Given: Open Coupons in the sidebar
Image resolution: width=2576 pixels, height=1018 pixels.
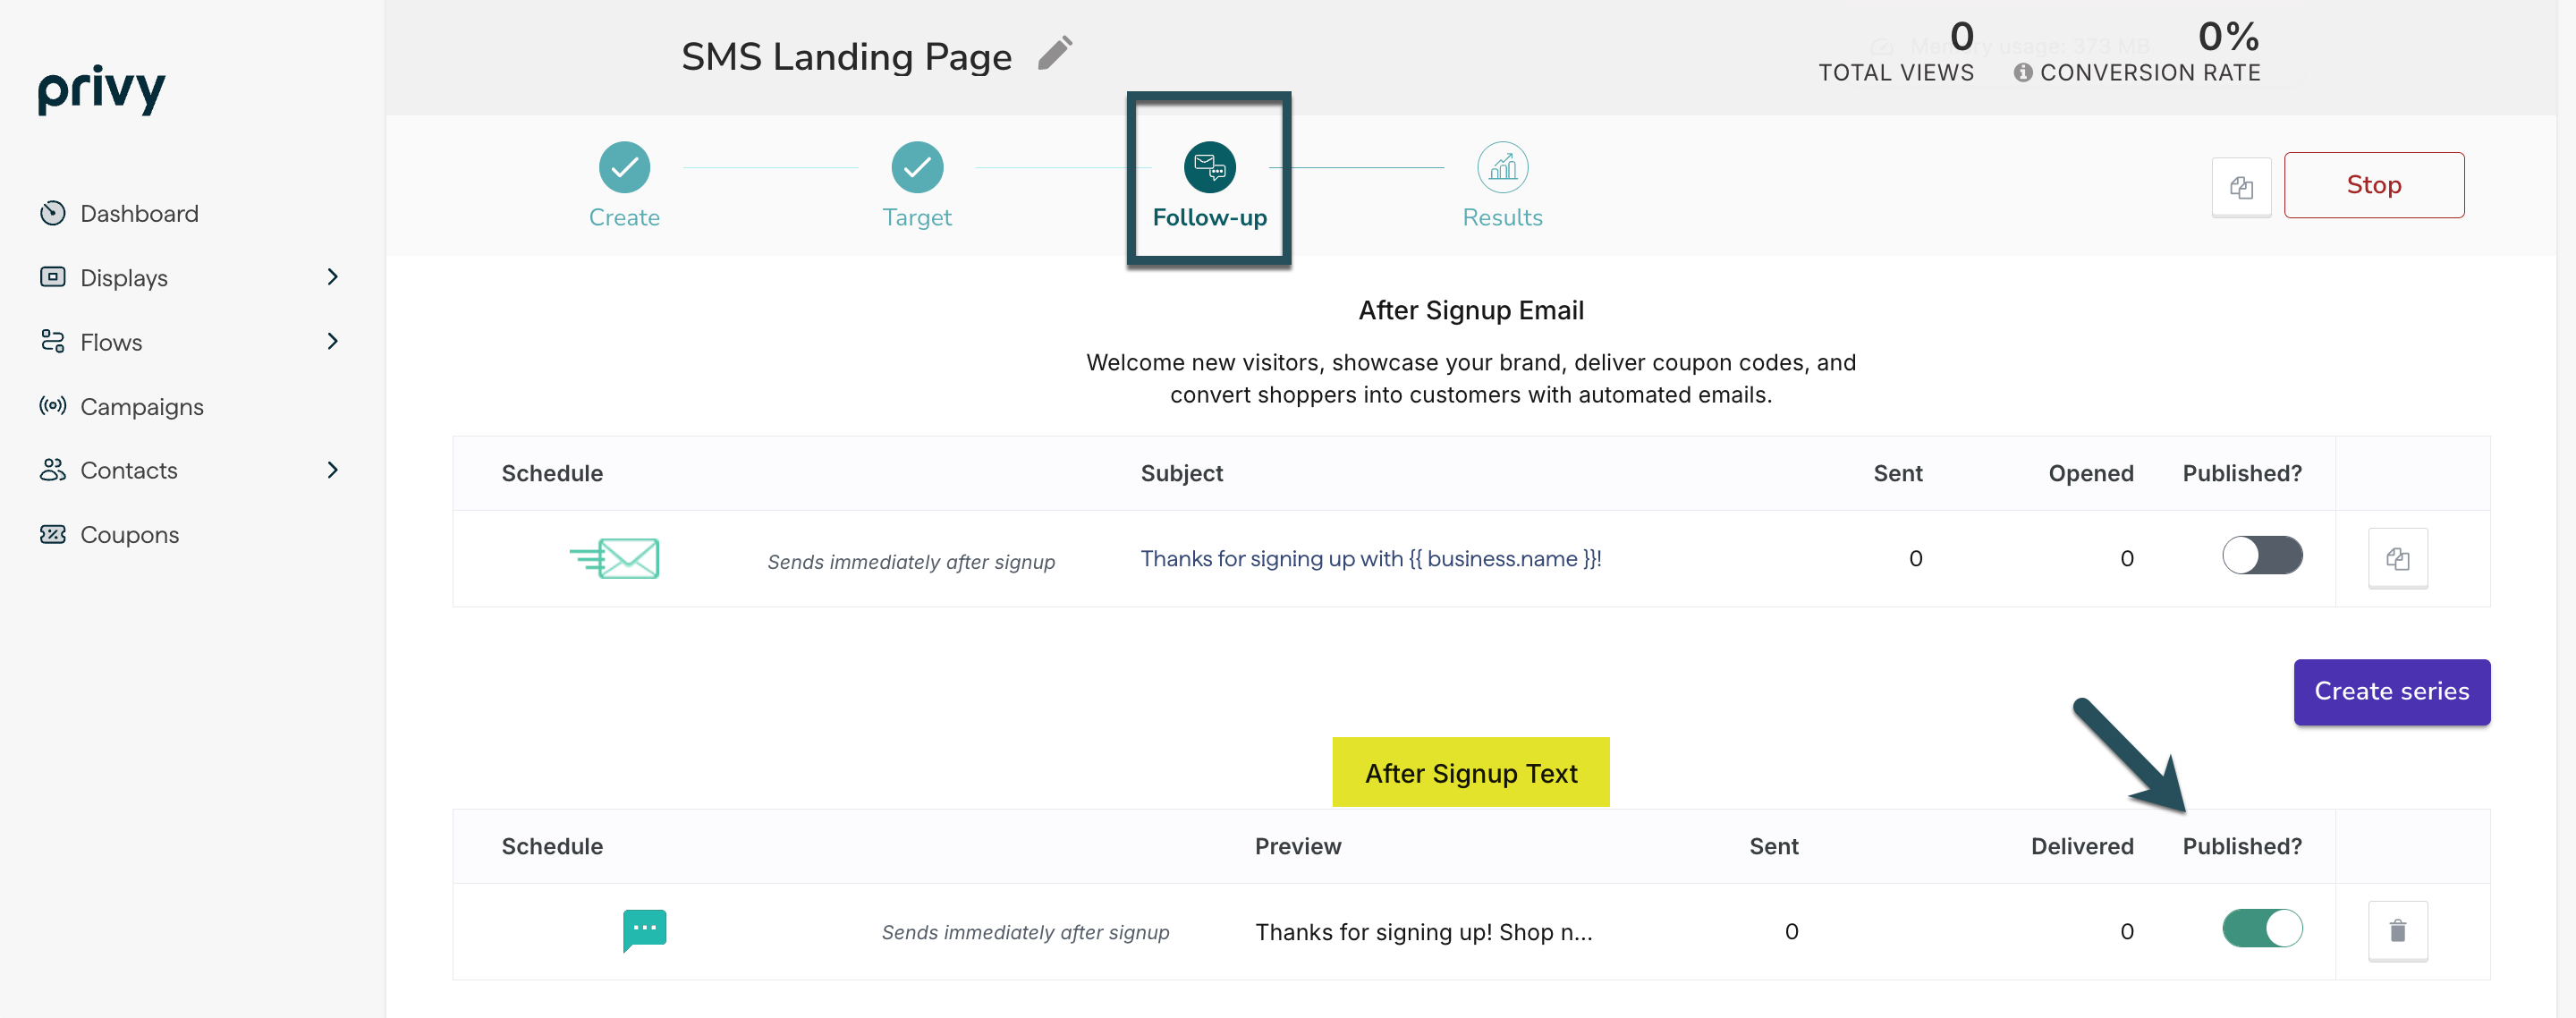Looking at the screenshot, I should pos(129,535).
